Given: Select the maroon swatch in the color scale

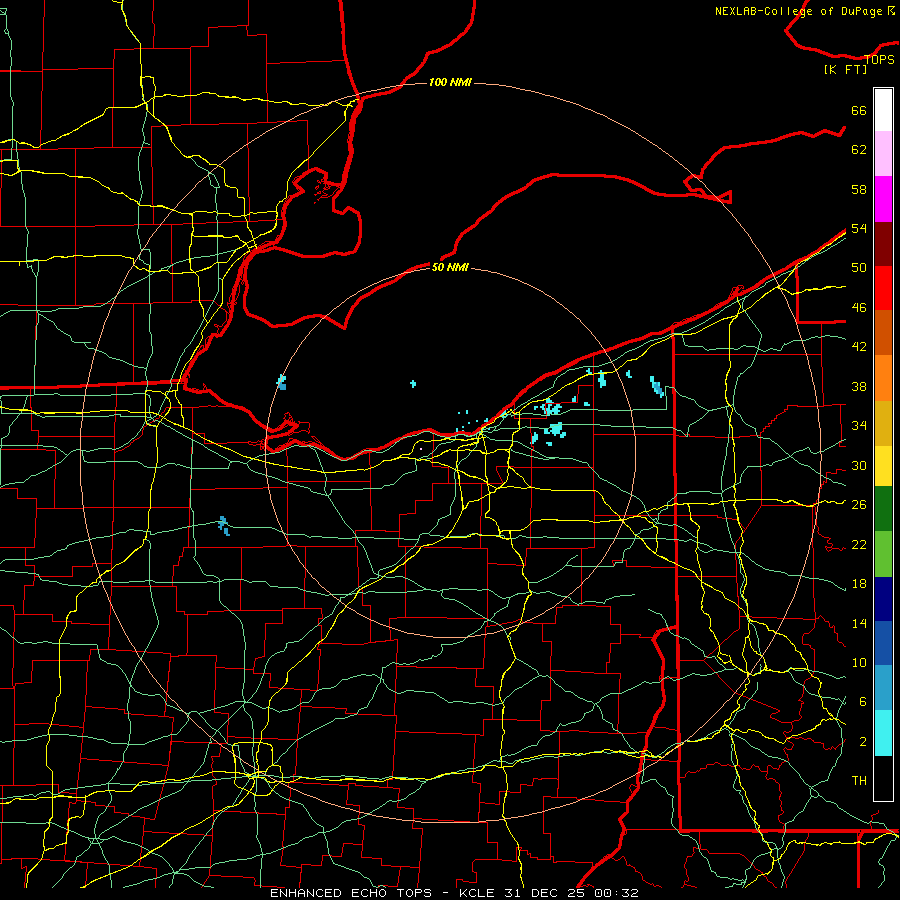Looking at the screenshot, I should click(883, 244).
